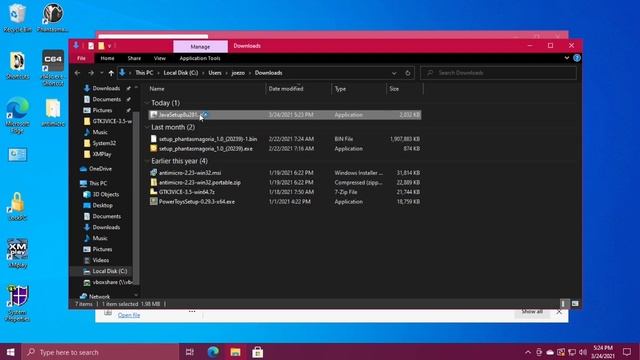Open the LockPC desktop shortcut
The width and height of the screenshot is (640, 360).
click(17, 207)
